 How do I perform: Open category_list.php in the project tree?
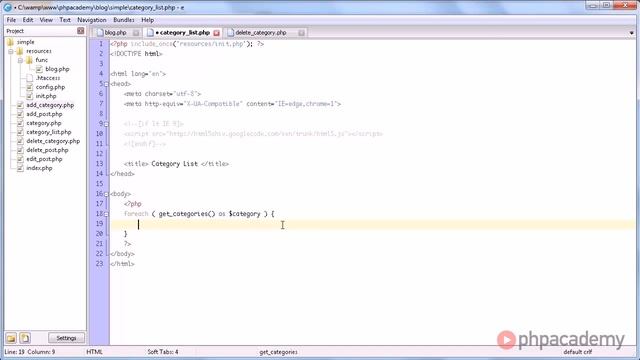point(49,132)
